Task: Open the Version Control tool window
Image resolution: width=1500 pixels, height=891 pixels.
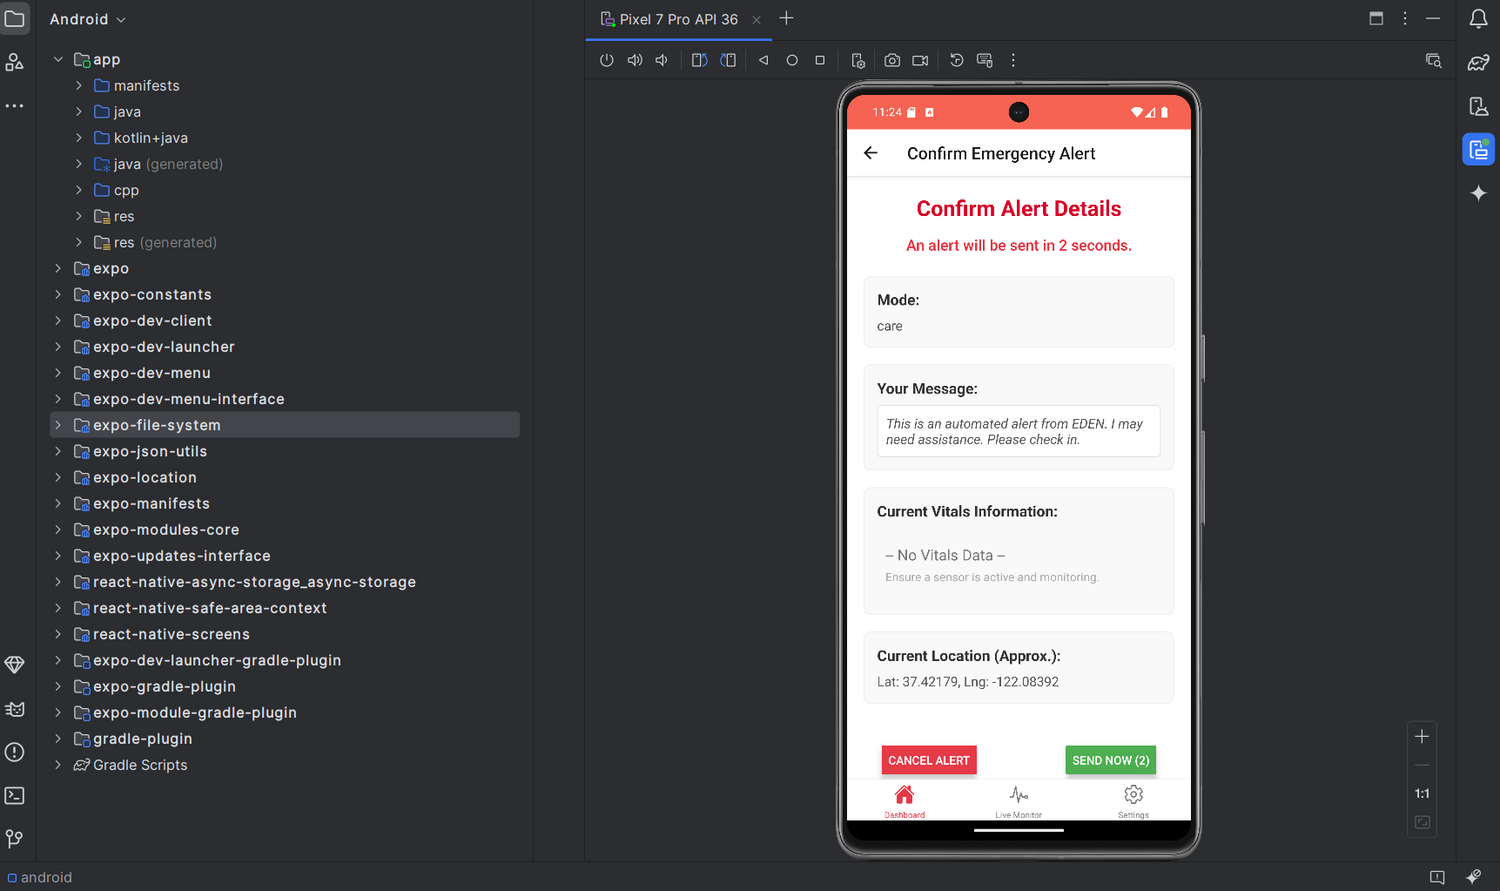Action: tap(15, 839)
